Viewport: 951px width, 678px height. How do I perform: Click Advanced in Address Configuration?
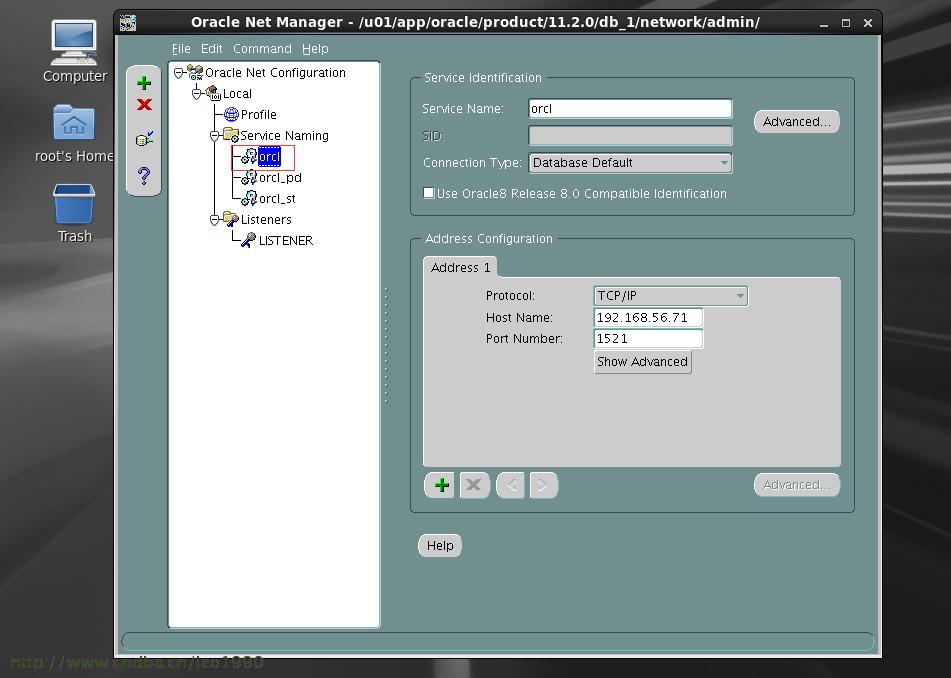(796, 485)
